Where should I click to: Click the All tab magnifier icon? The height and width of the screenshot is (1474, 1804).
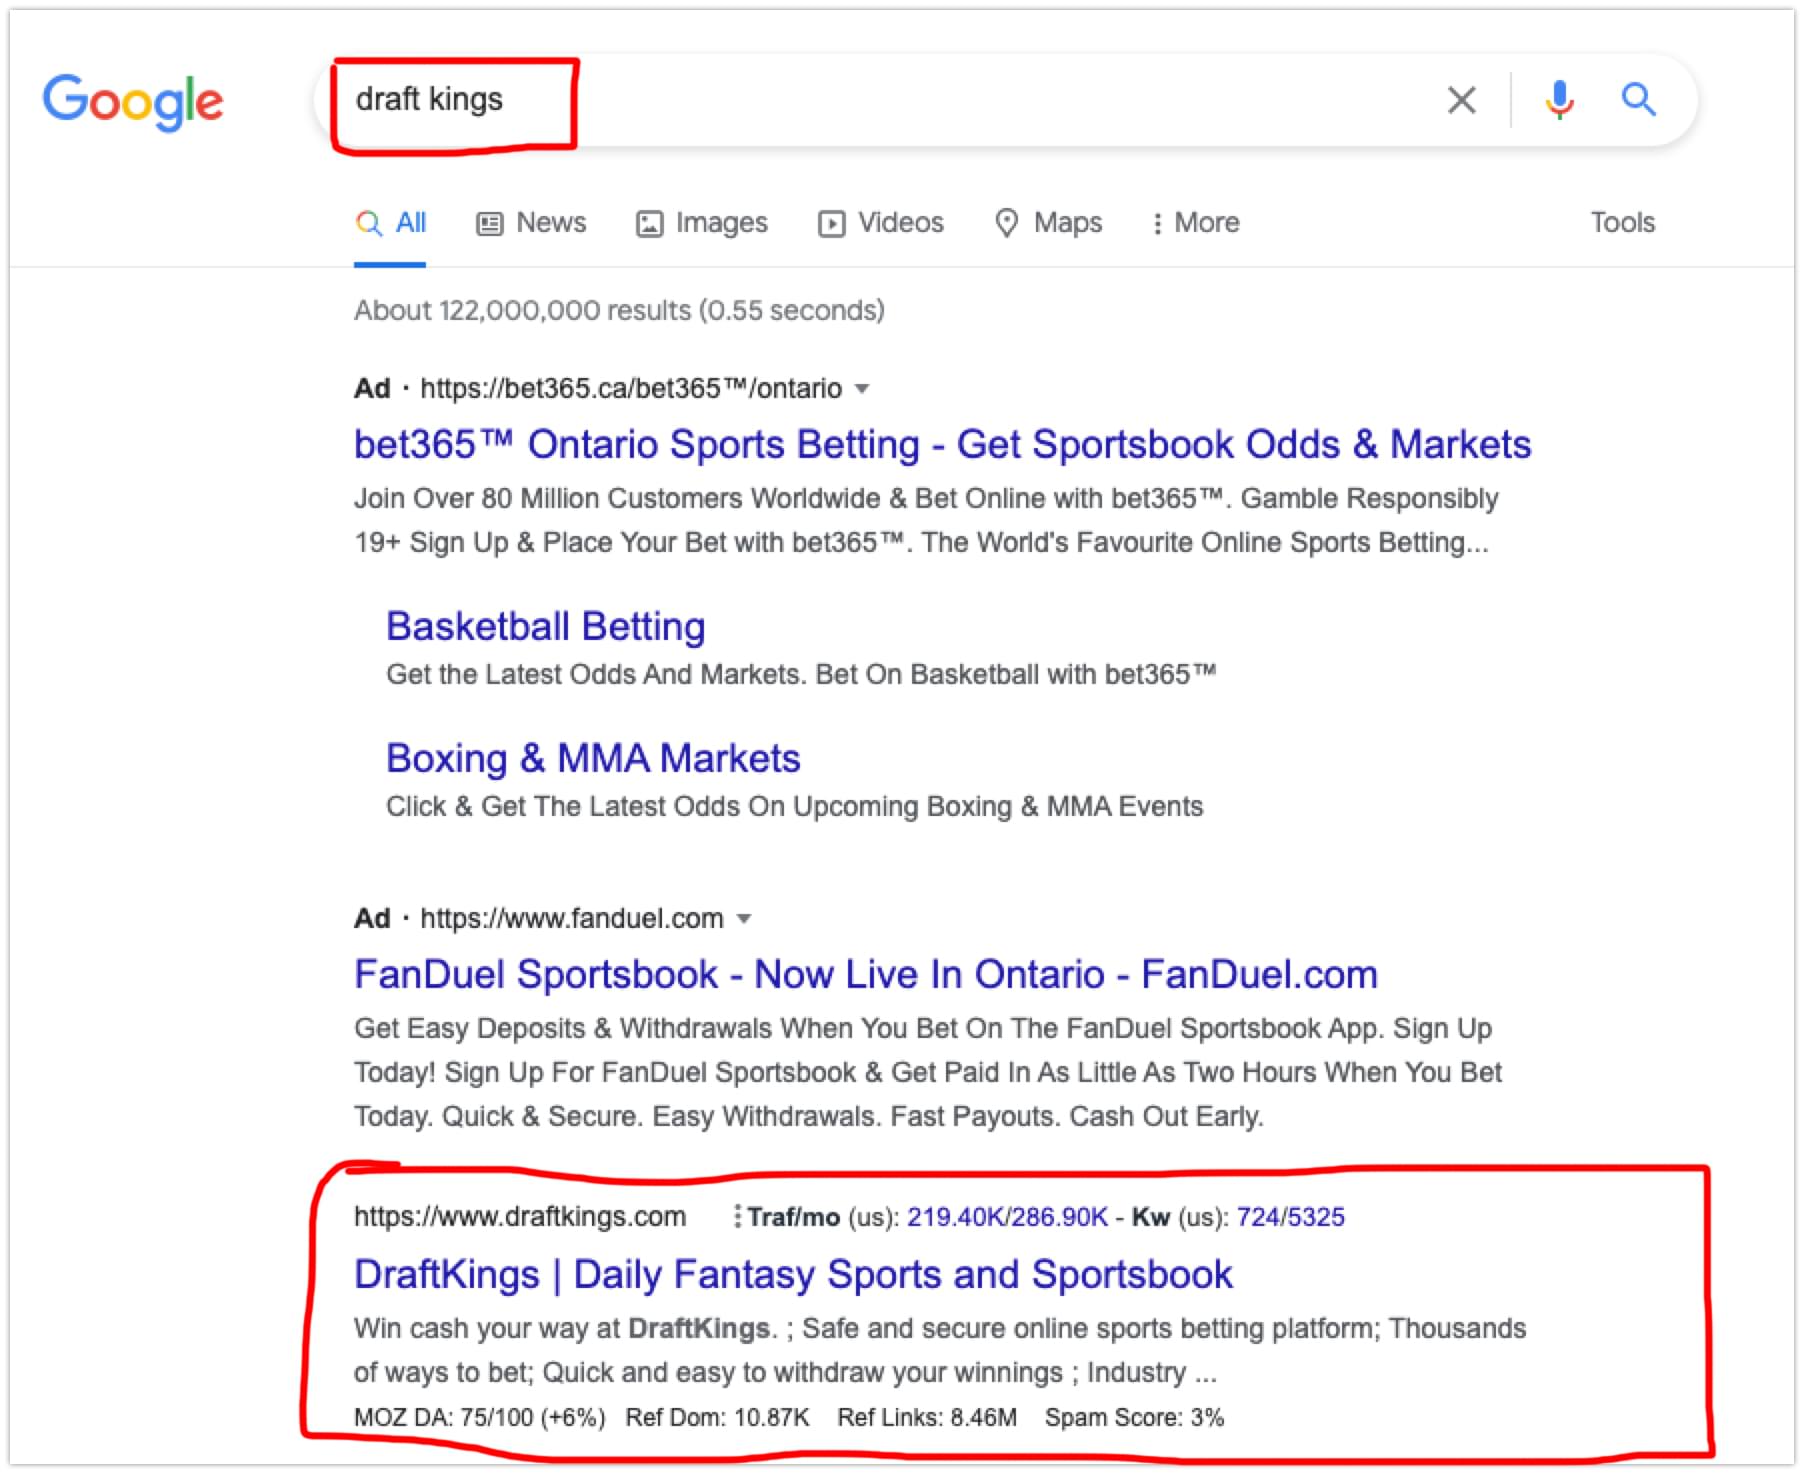click(x=368, y=223)
